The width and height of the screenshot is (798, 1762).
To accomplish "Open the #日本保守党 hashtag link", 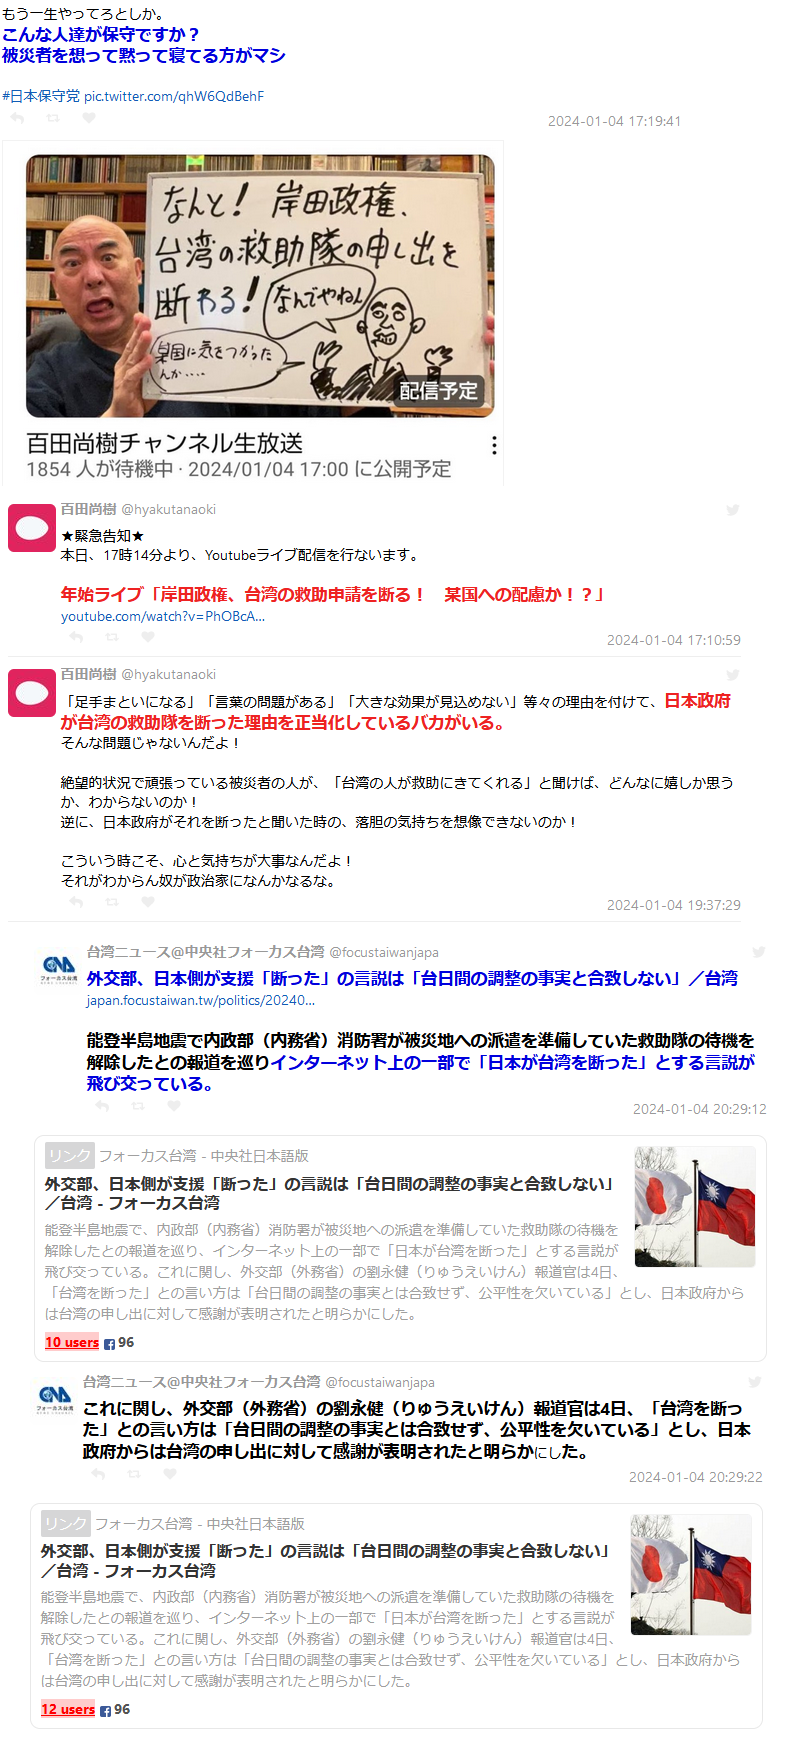I will pos(41,96).
